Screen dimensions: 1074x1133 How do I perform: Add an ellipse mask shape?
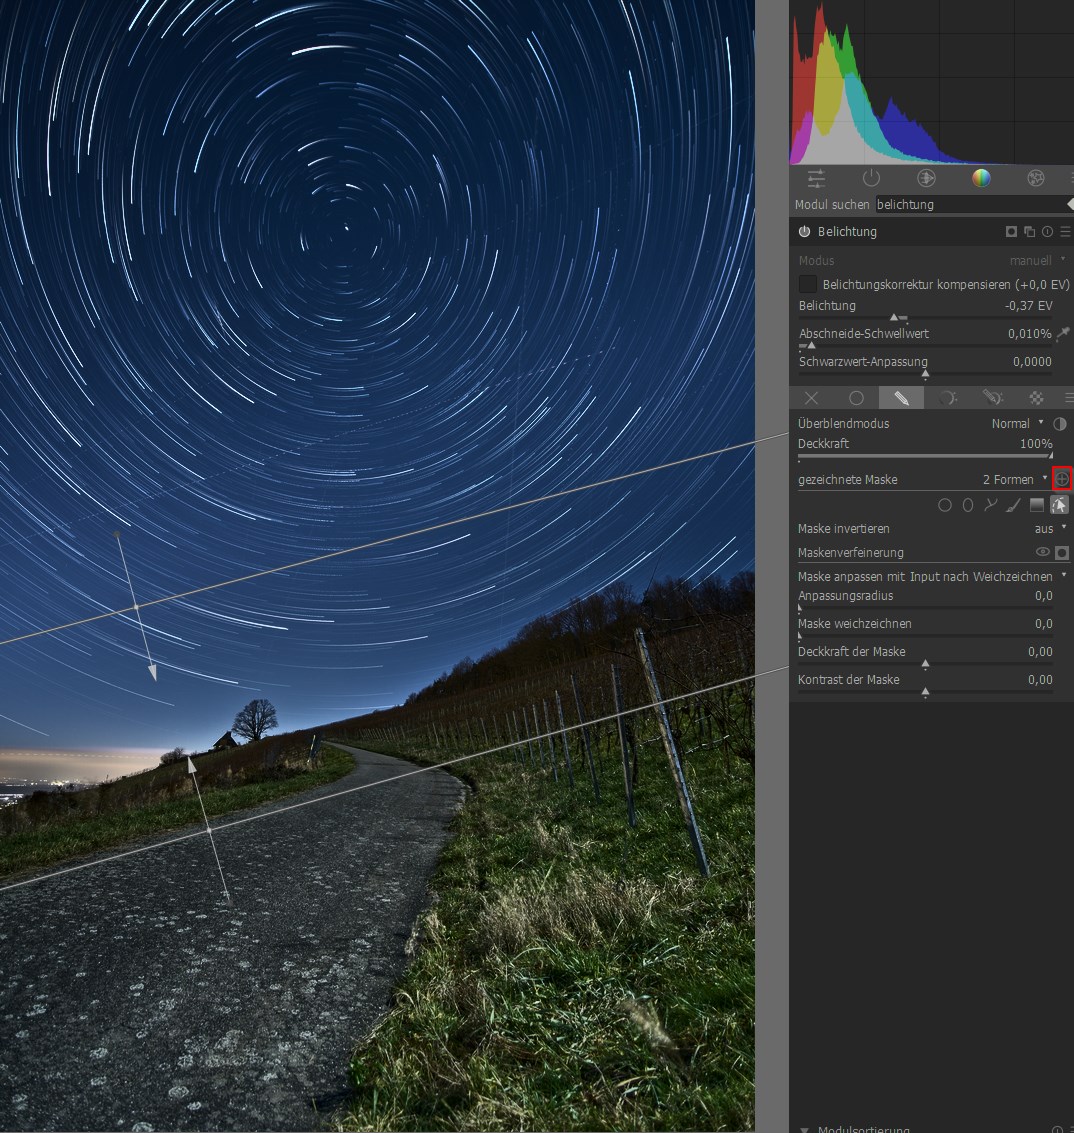pyautogui.click(x=967, y=506)
